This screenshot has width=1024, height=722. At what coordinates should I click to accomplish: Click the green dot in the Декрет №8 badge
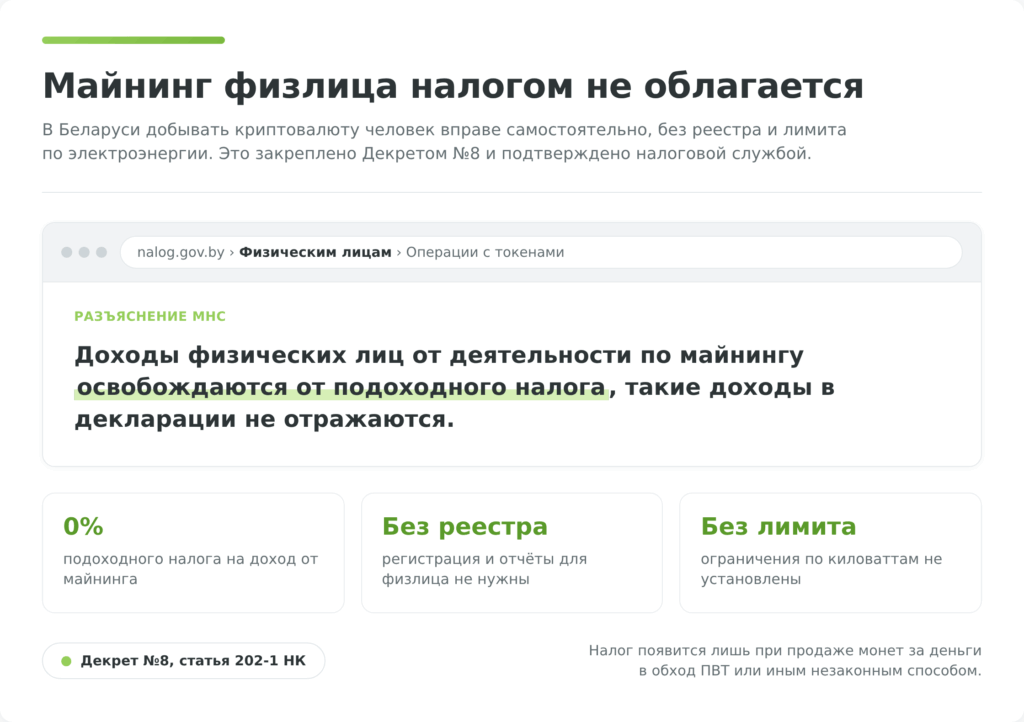coord(66,661)
